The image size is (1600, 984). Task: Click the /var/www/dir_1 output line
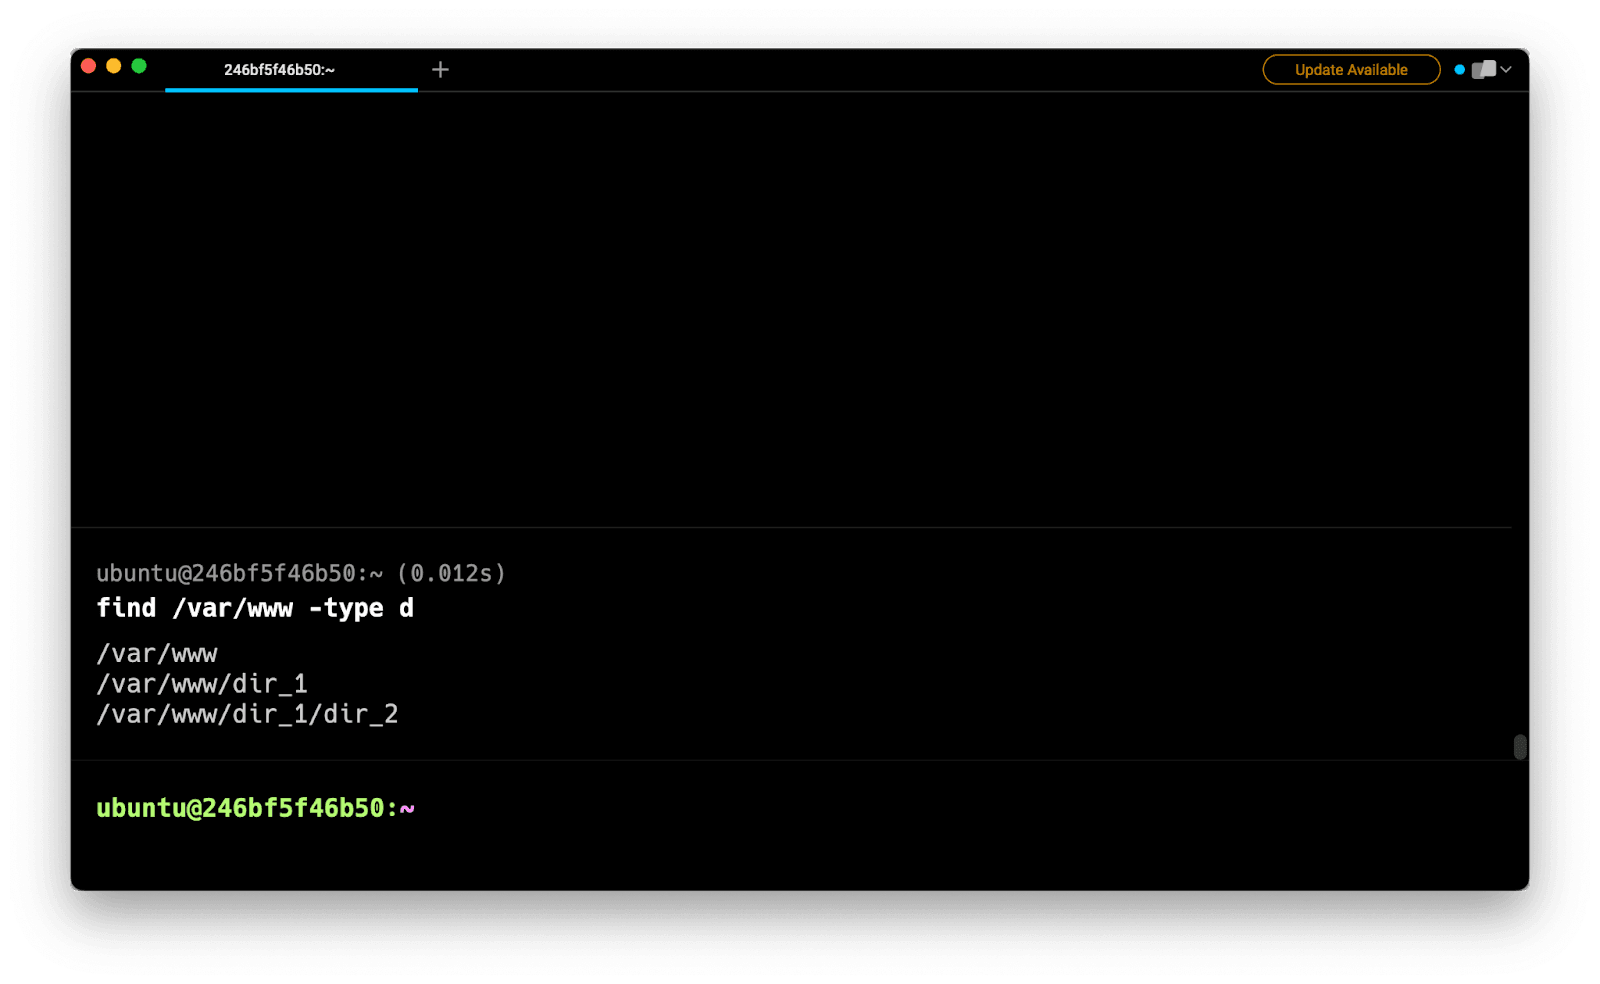point(201,684)
